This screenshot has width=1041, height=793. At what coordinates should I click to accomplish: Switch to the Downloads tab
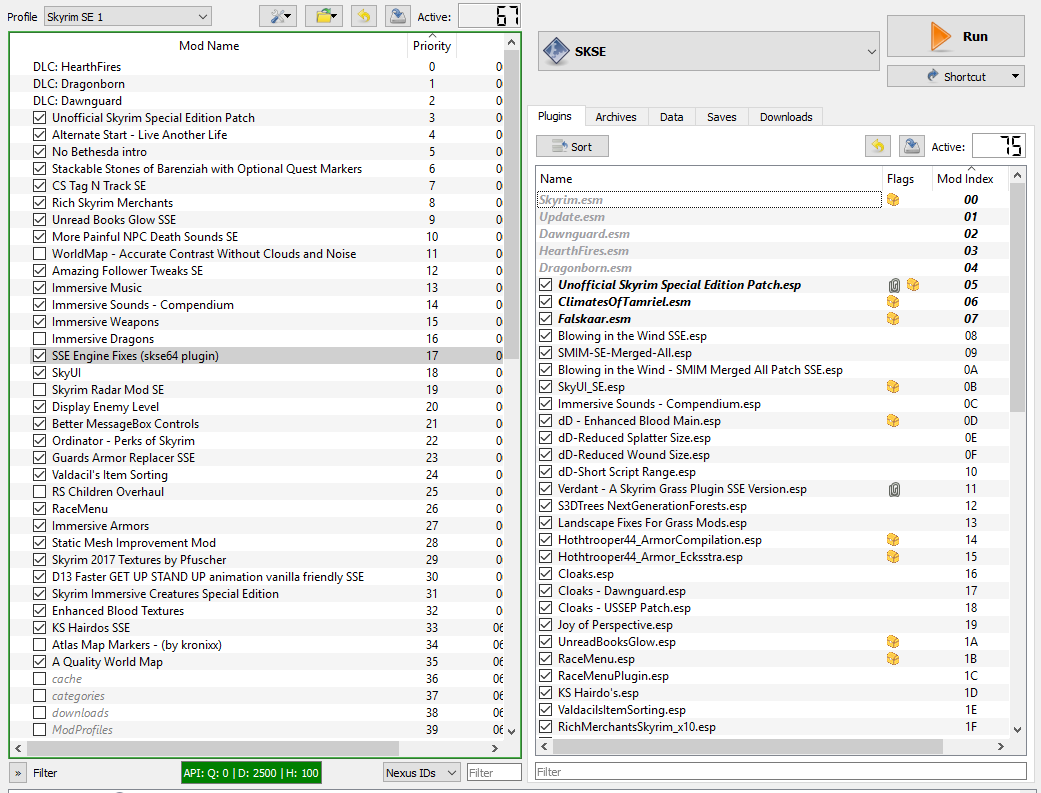pyautogui.click(x=785, y=117)
